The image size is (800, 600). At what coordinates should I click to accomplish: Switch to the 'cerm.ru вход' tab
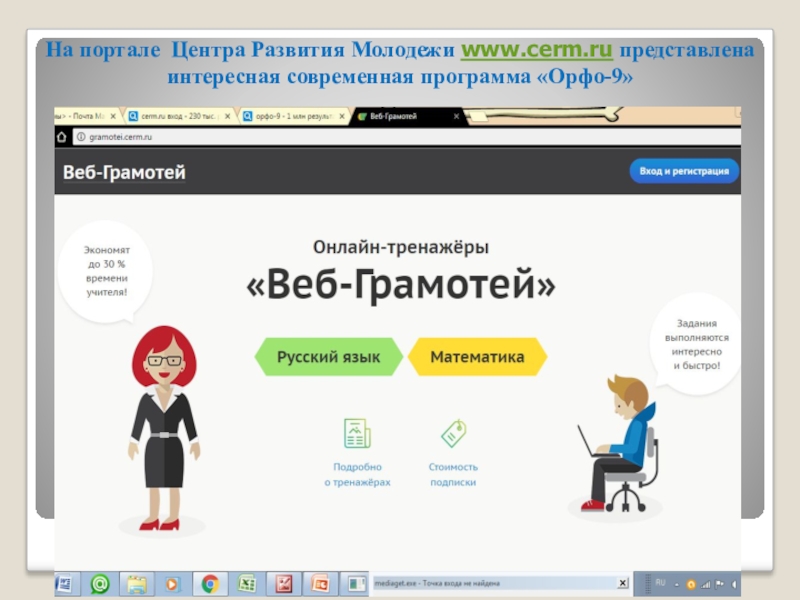pyautogui.click(x=180, y=116)
